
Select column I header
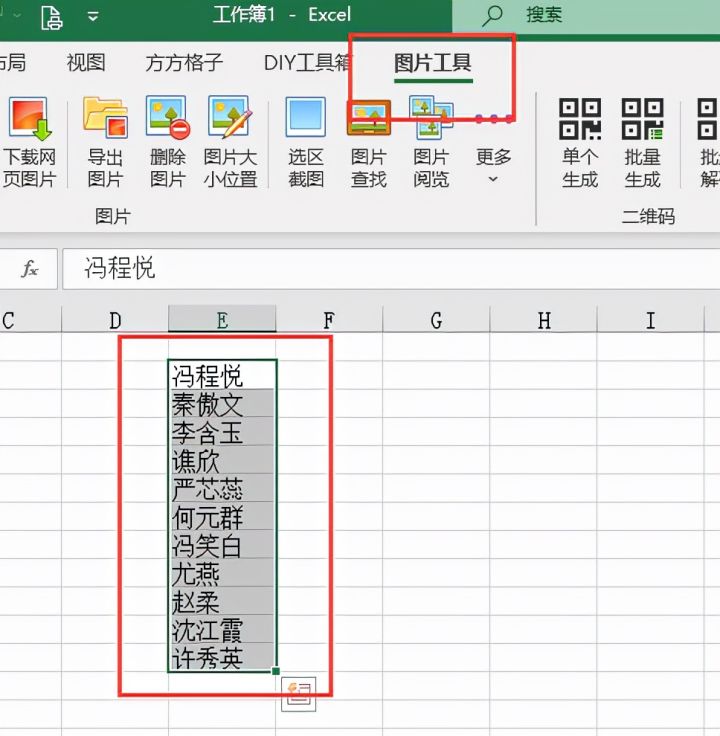[651, 321]
